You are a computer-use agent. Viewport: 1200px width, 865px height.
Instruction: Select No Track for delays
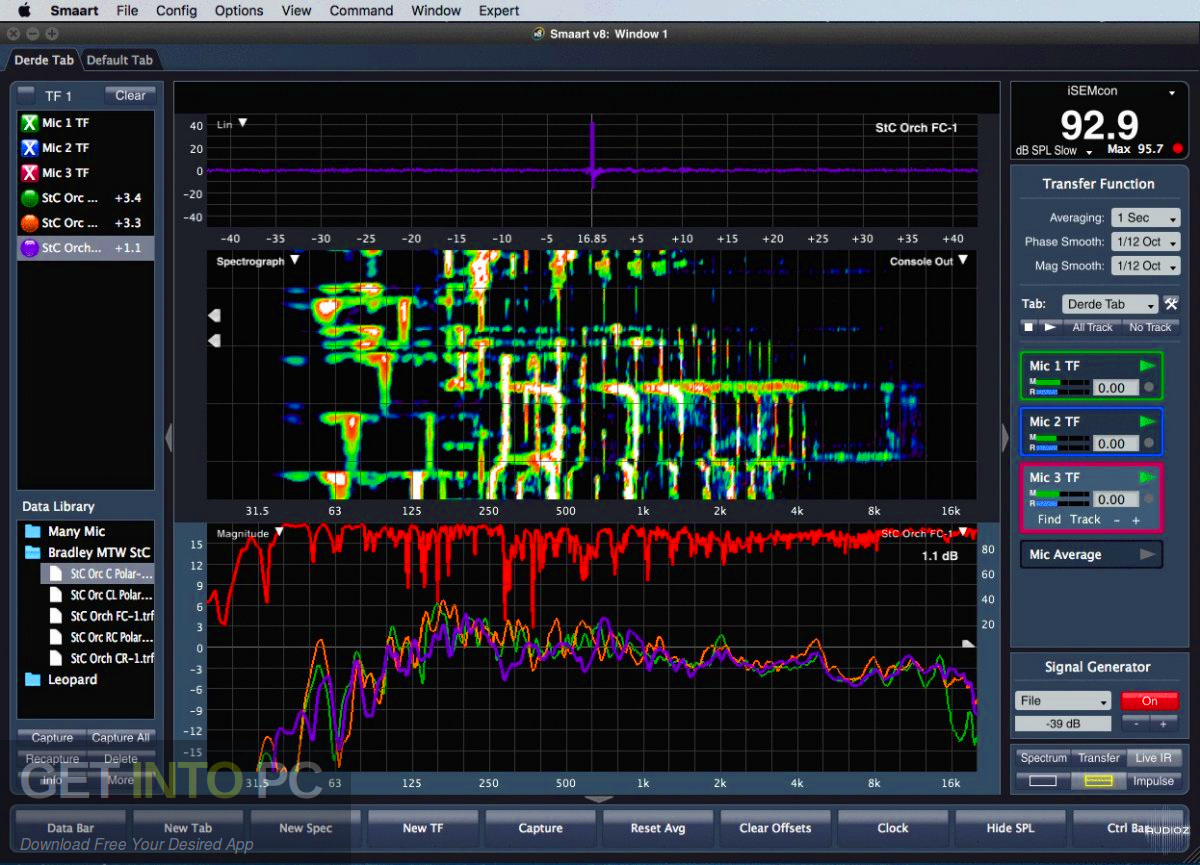click(1150, 327)
